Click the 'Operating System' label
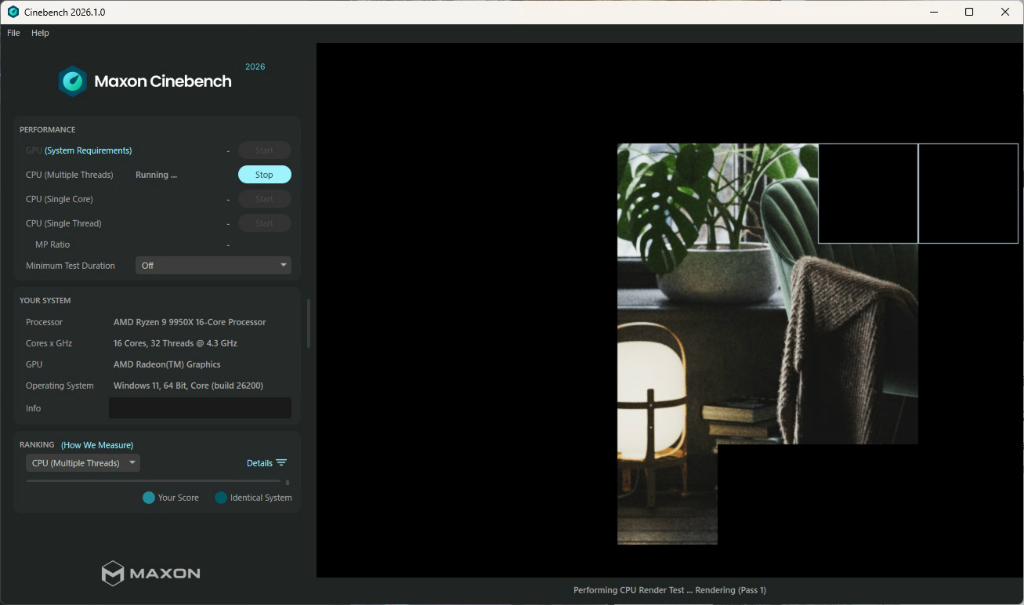 click(x=59, y=385)
